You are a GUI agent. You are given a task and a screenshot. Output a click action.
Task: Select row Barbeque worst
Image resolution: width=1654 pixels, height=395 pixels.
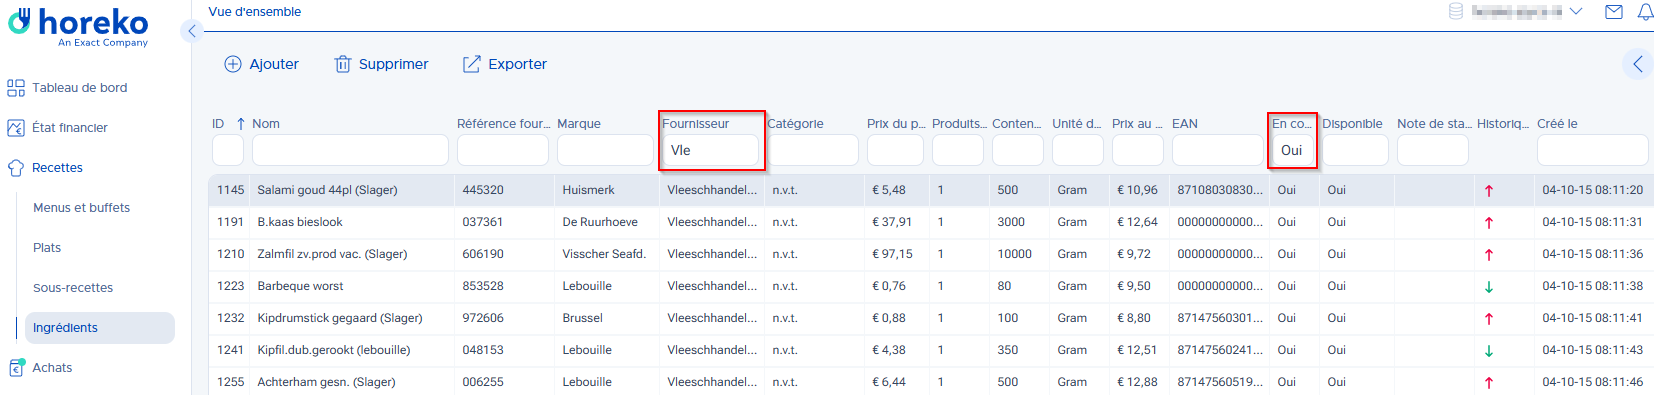tap(931, 286)
